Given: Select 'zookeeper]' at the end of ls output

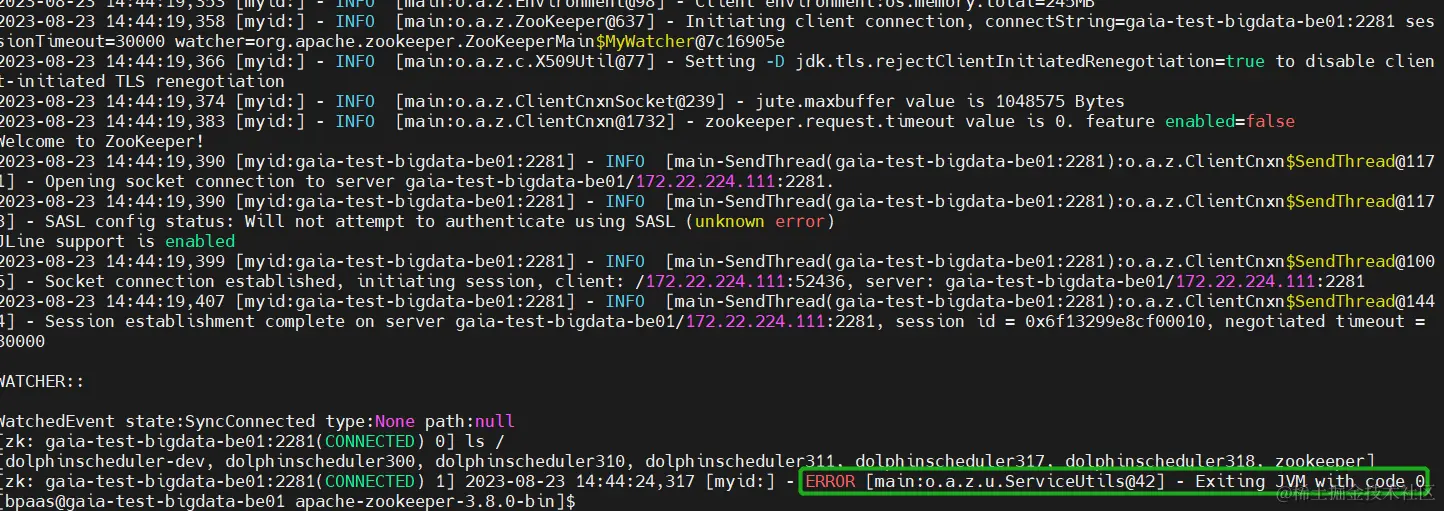Looking at the screenshot, I should 1325,461.
